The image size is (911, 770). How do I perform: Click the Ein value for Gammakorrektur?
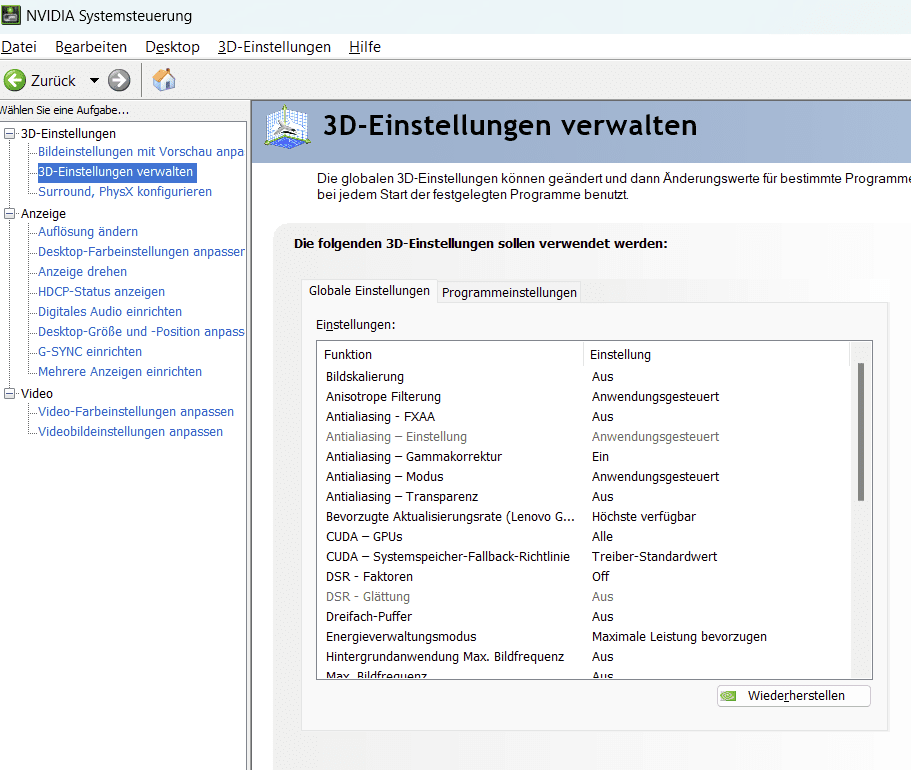pos(600,457)
